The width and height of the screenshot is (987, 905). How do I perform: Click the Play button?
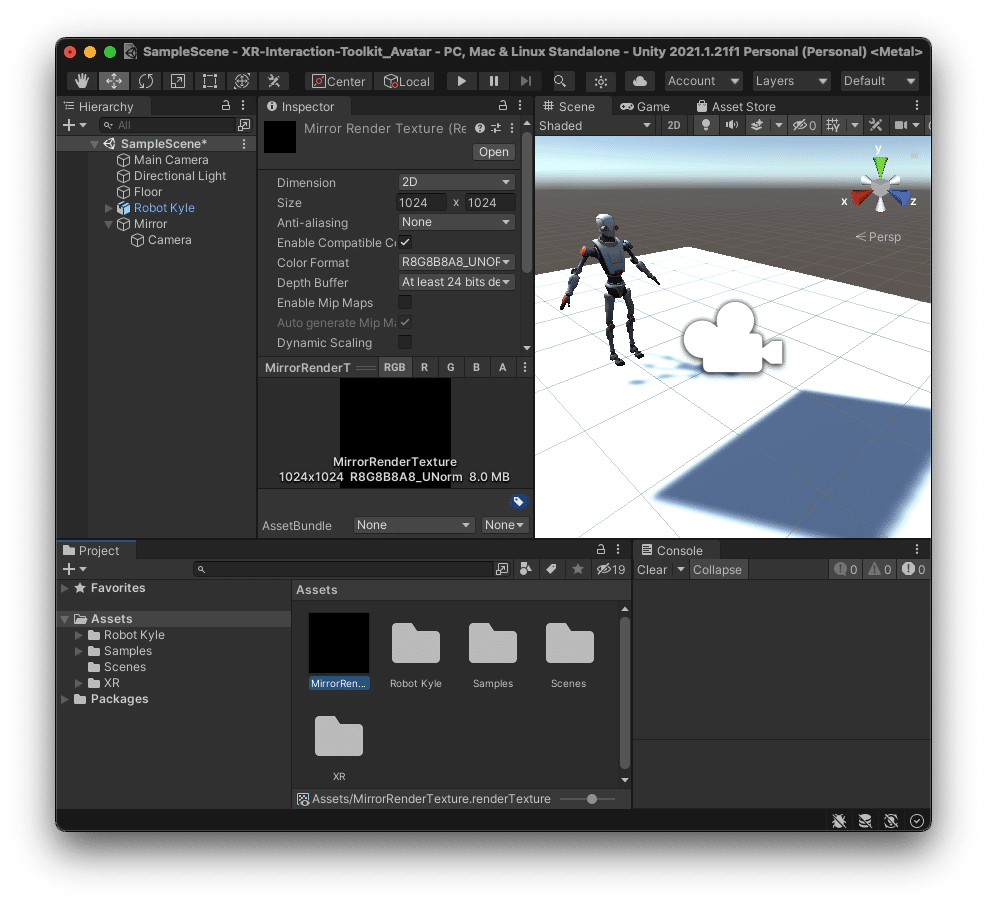[461, 81]
